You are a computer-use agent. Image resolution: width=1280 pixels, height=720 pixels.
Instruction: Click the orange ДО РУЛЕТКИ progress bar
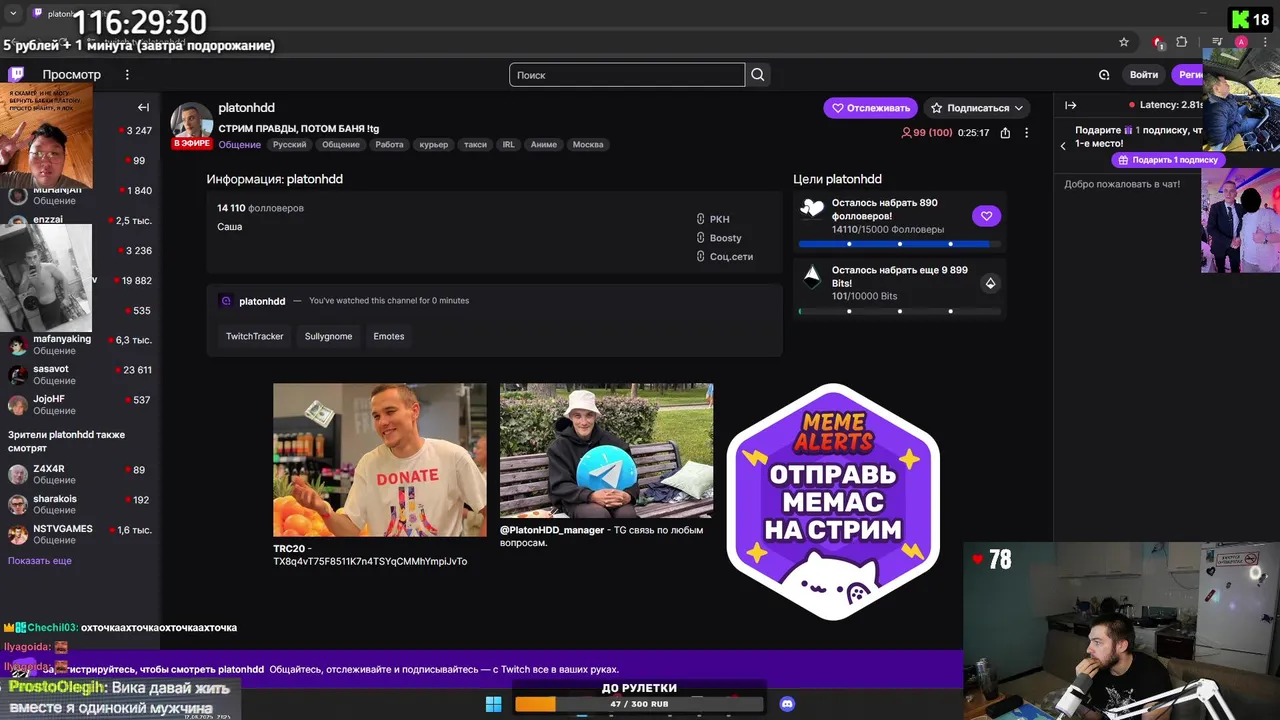[x=639, y=704]
